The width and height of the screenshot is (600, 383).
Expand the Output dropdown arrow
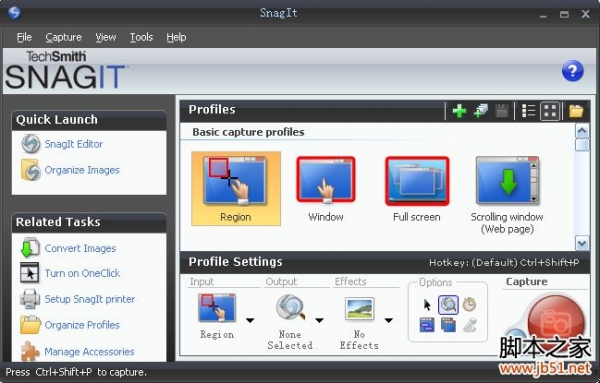coord(320,320)
